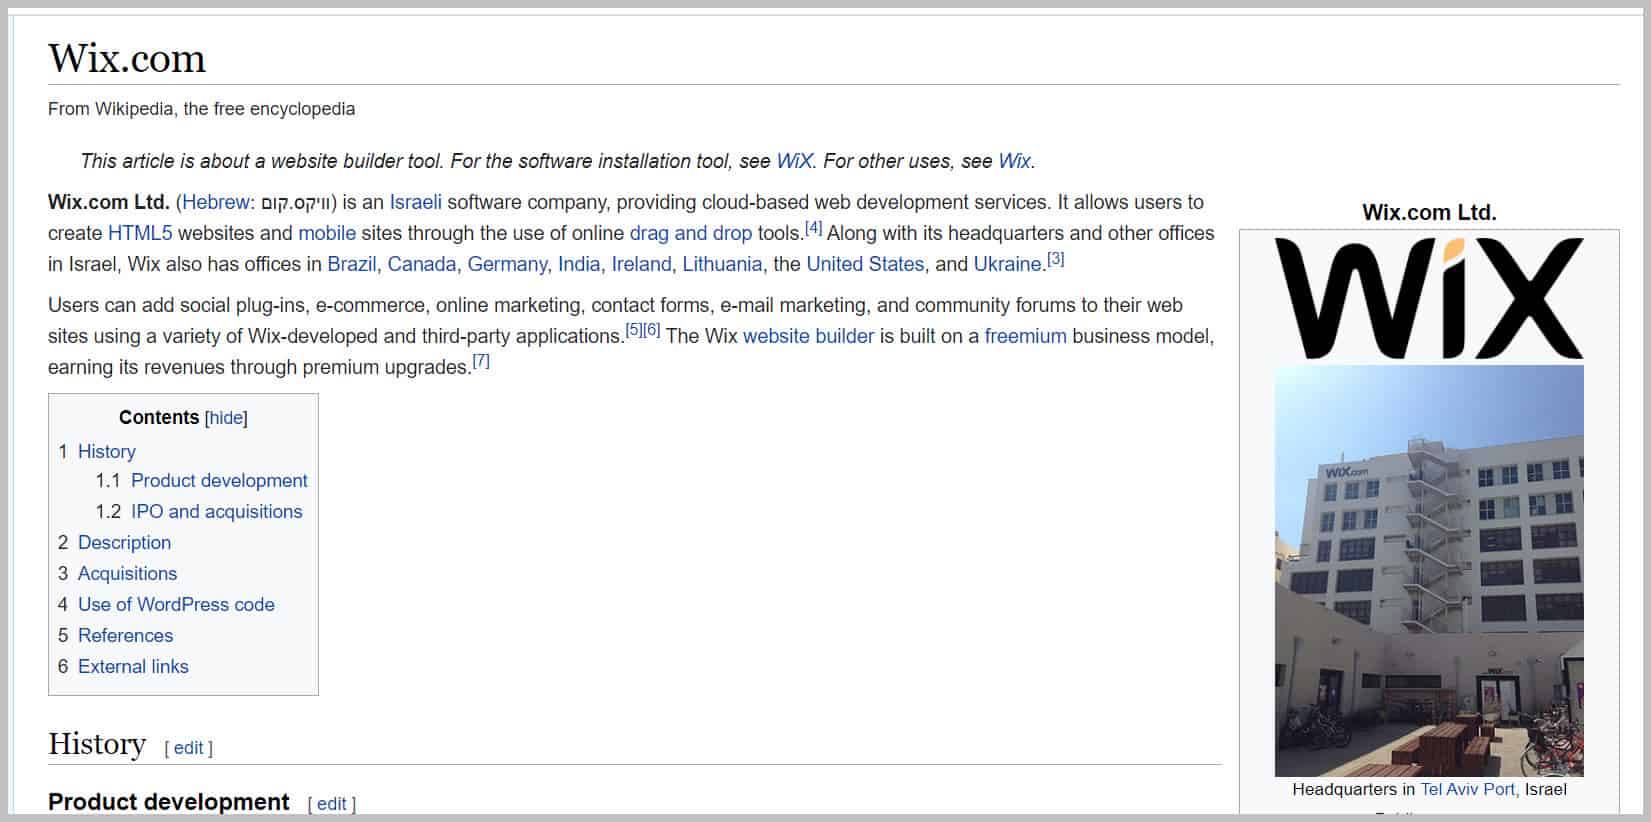1651x822 pixels.
Task: Open the Wix disambiguation link in the hatnote
Action: point(1014,161)
